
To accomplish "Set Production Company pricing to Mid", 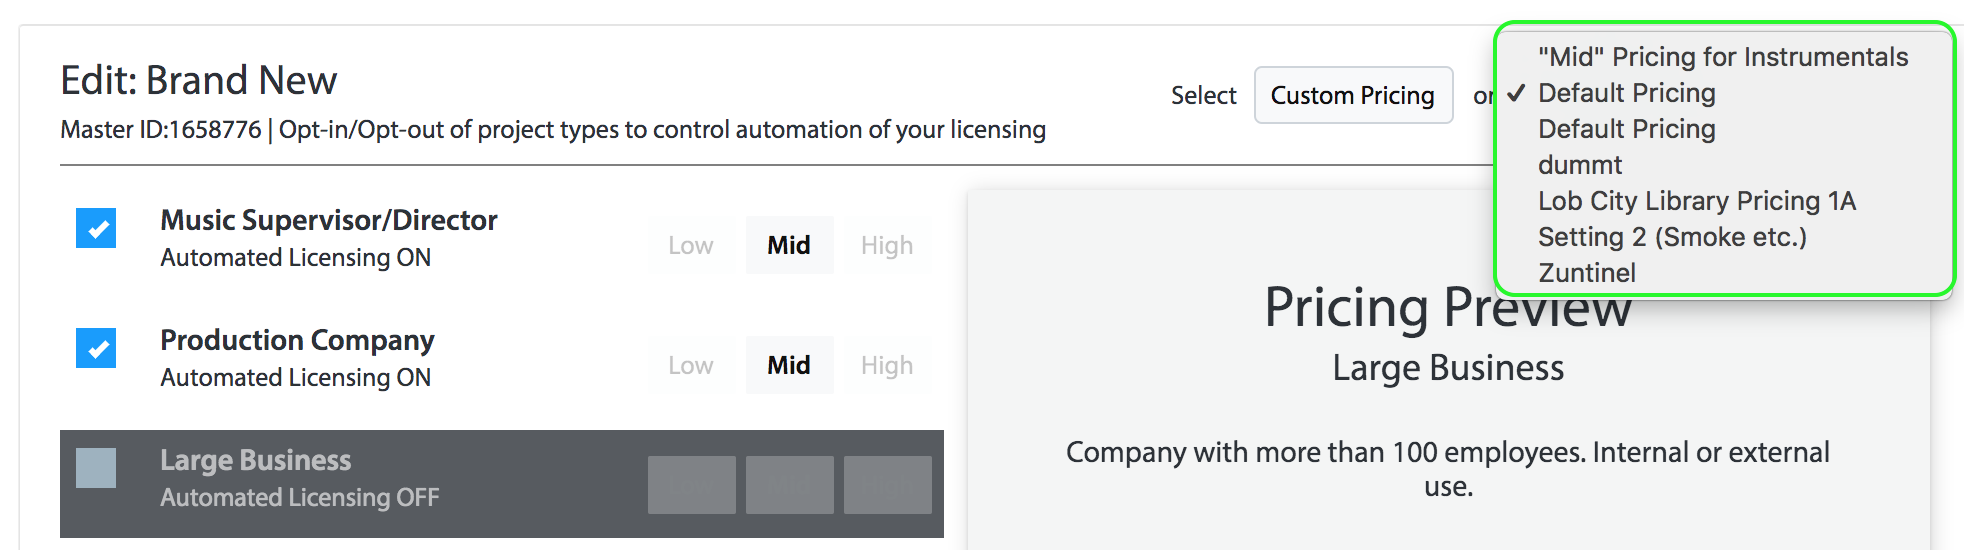I will coord(789,365).
